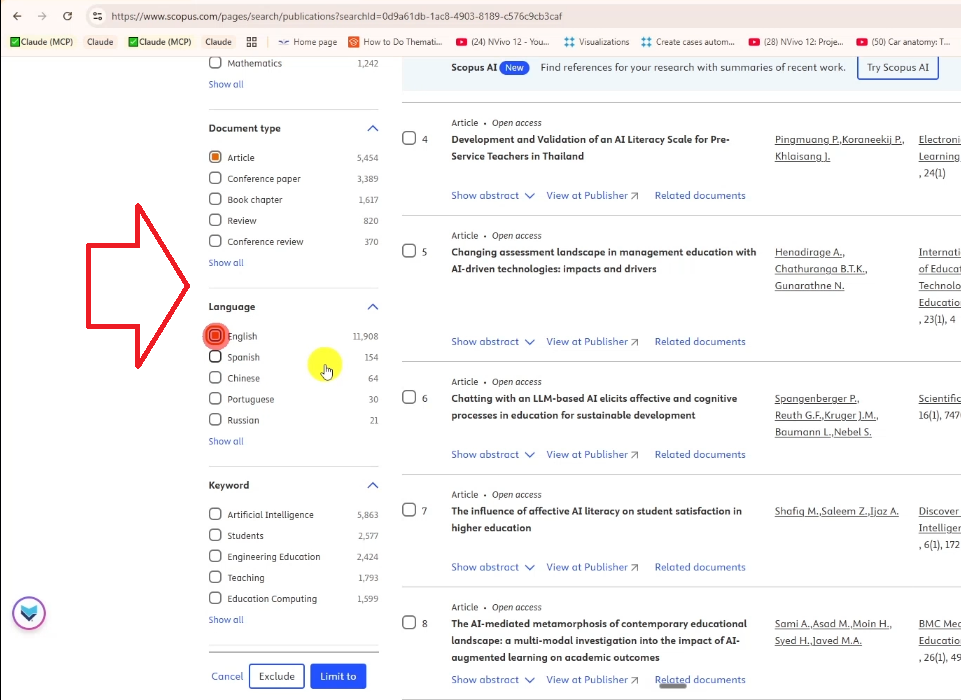
Task: Open the Home page bookmark
Action: point(308,42)
